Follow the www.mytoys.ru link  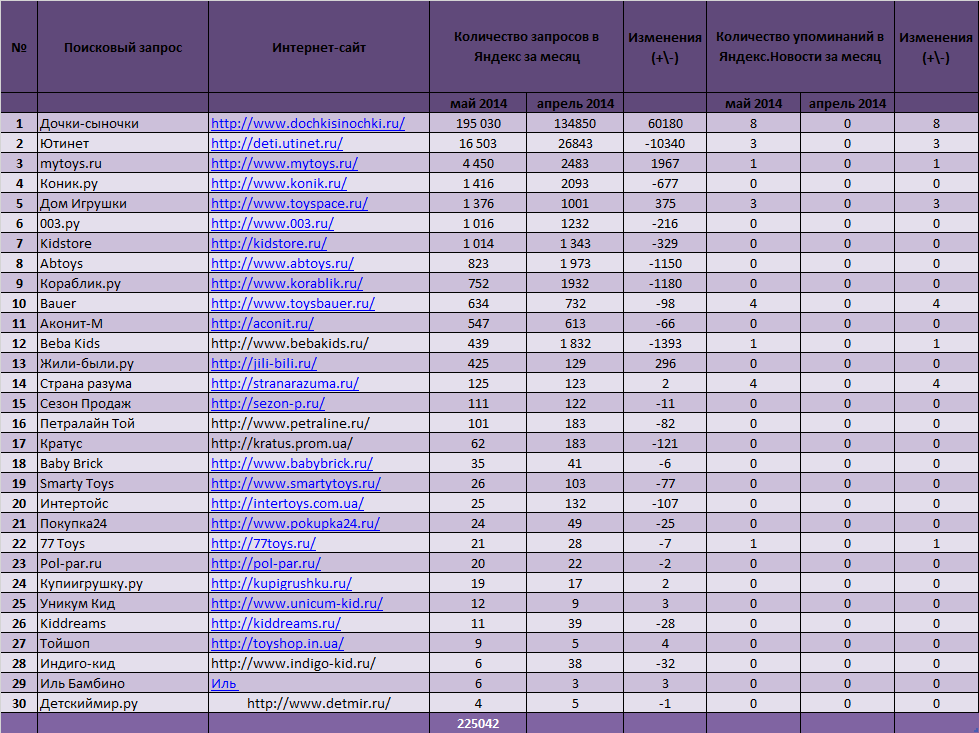point(284,164)
